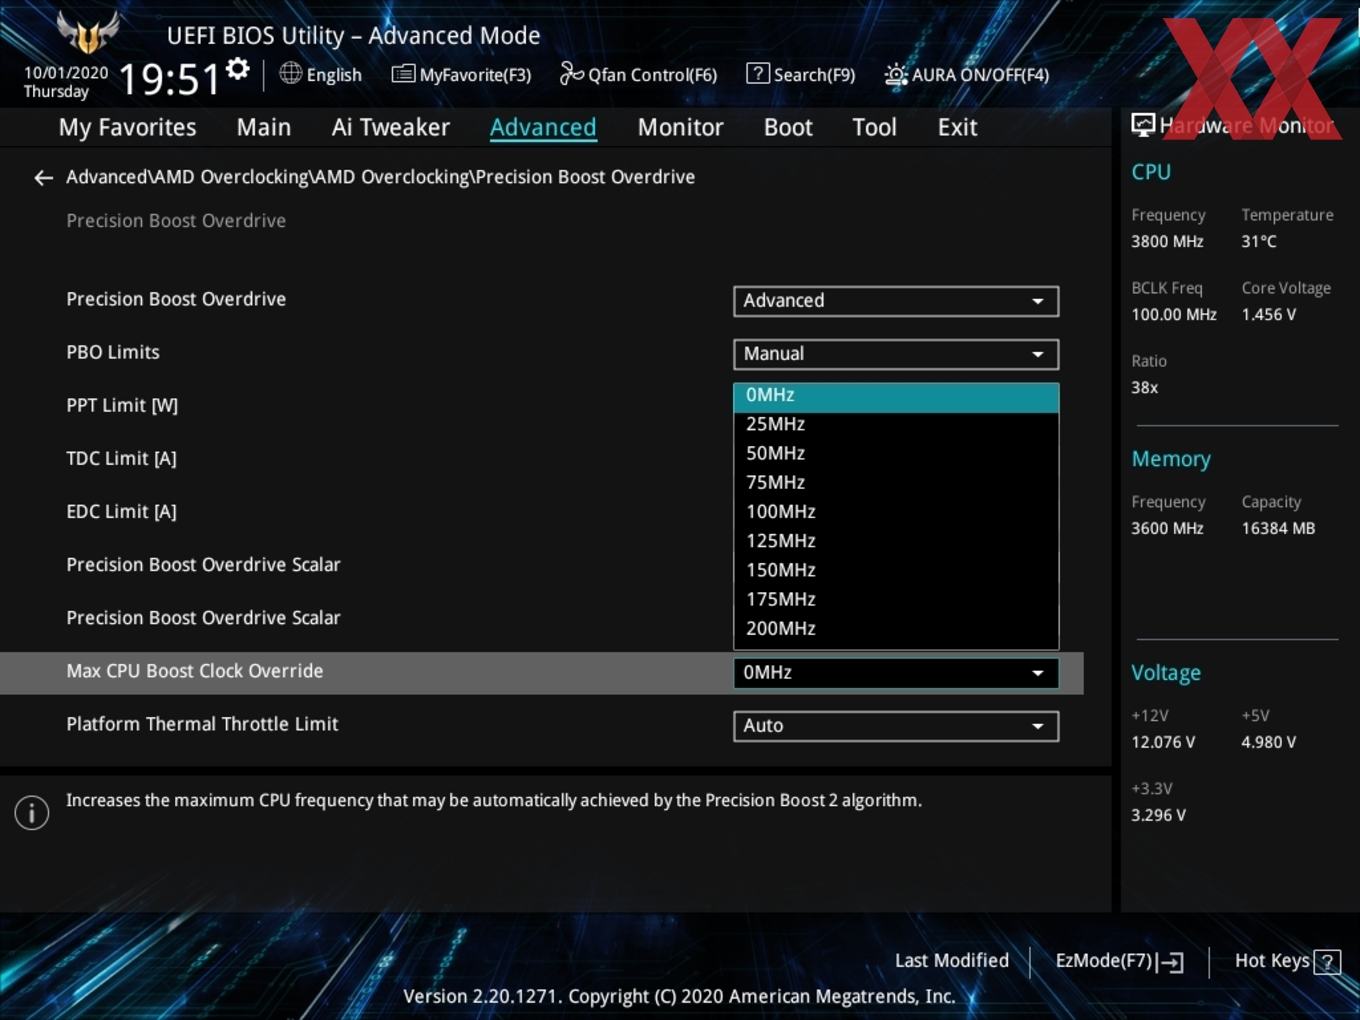Image resolution: width=1360 pixels, height=1020 pixels.
Task: Click the TUF logo emblem
Action: [88, 33]
